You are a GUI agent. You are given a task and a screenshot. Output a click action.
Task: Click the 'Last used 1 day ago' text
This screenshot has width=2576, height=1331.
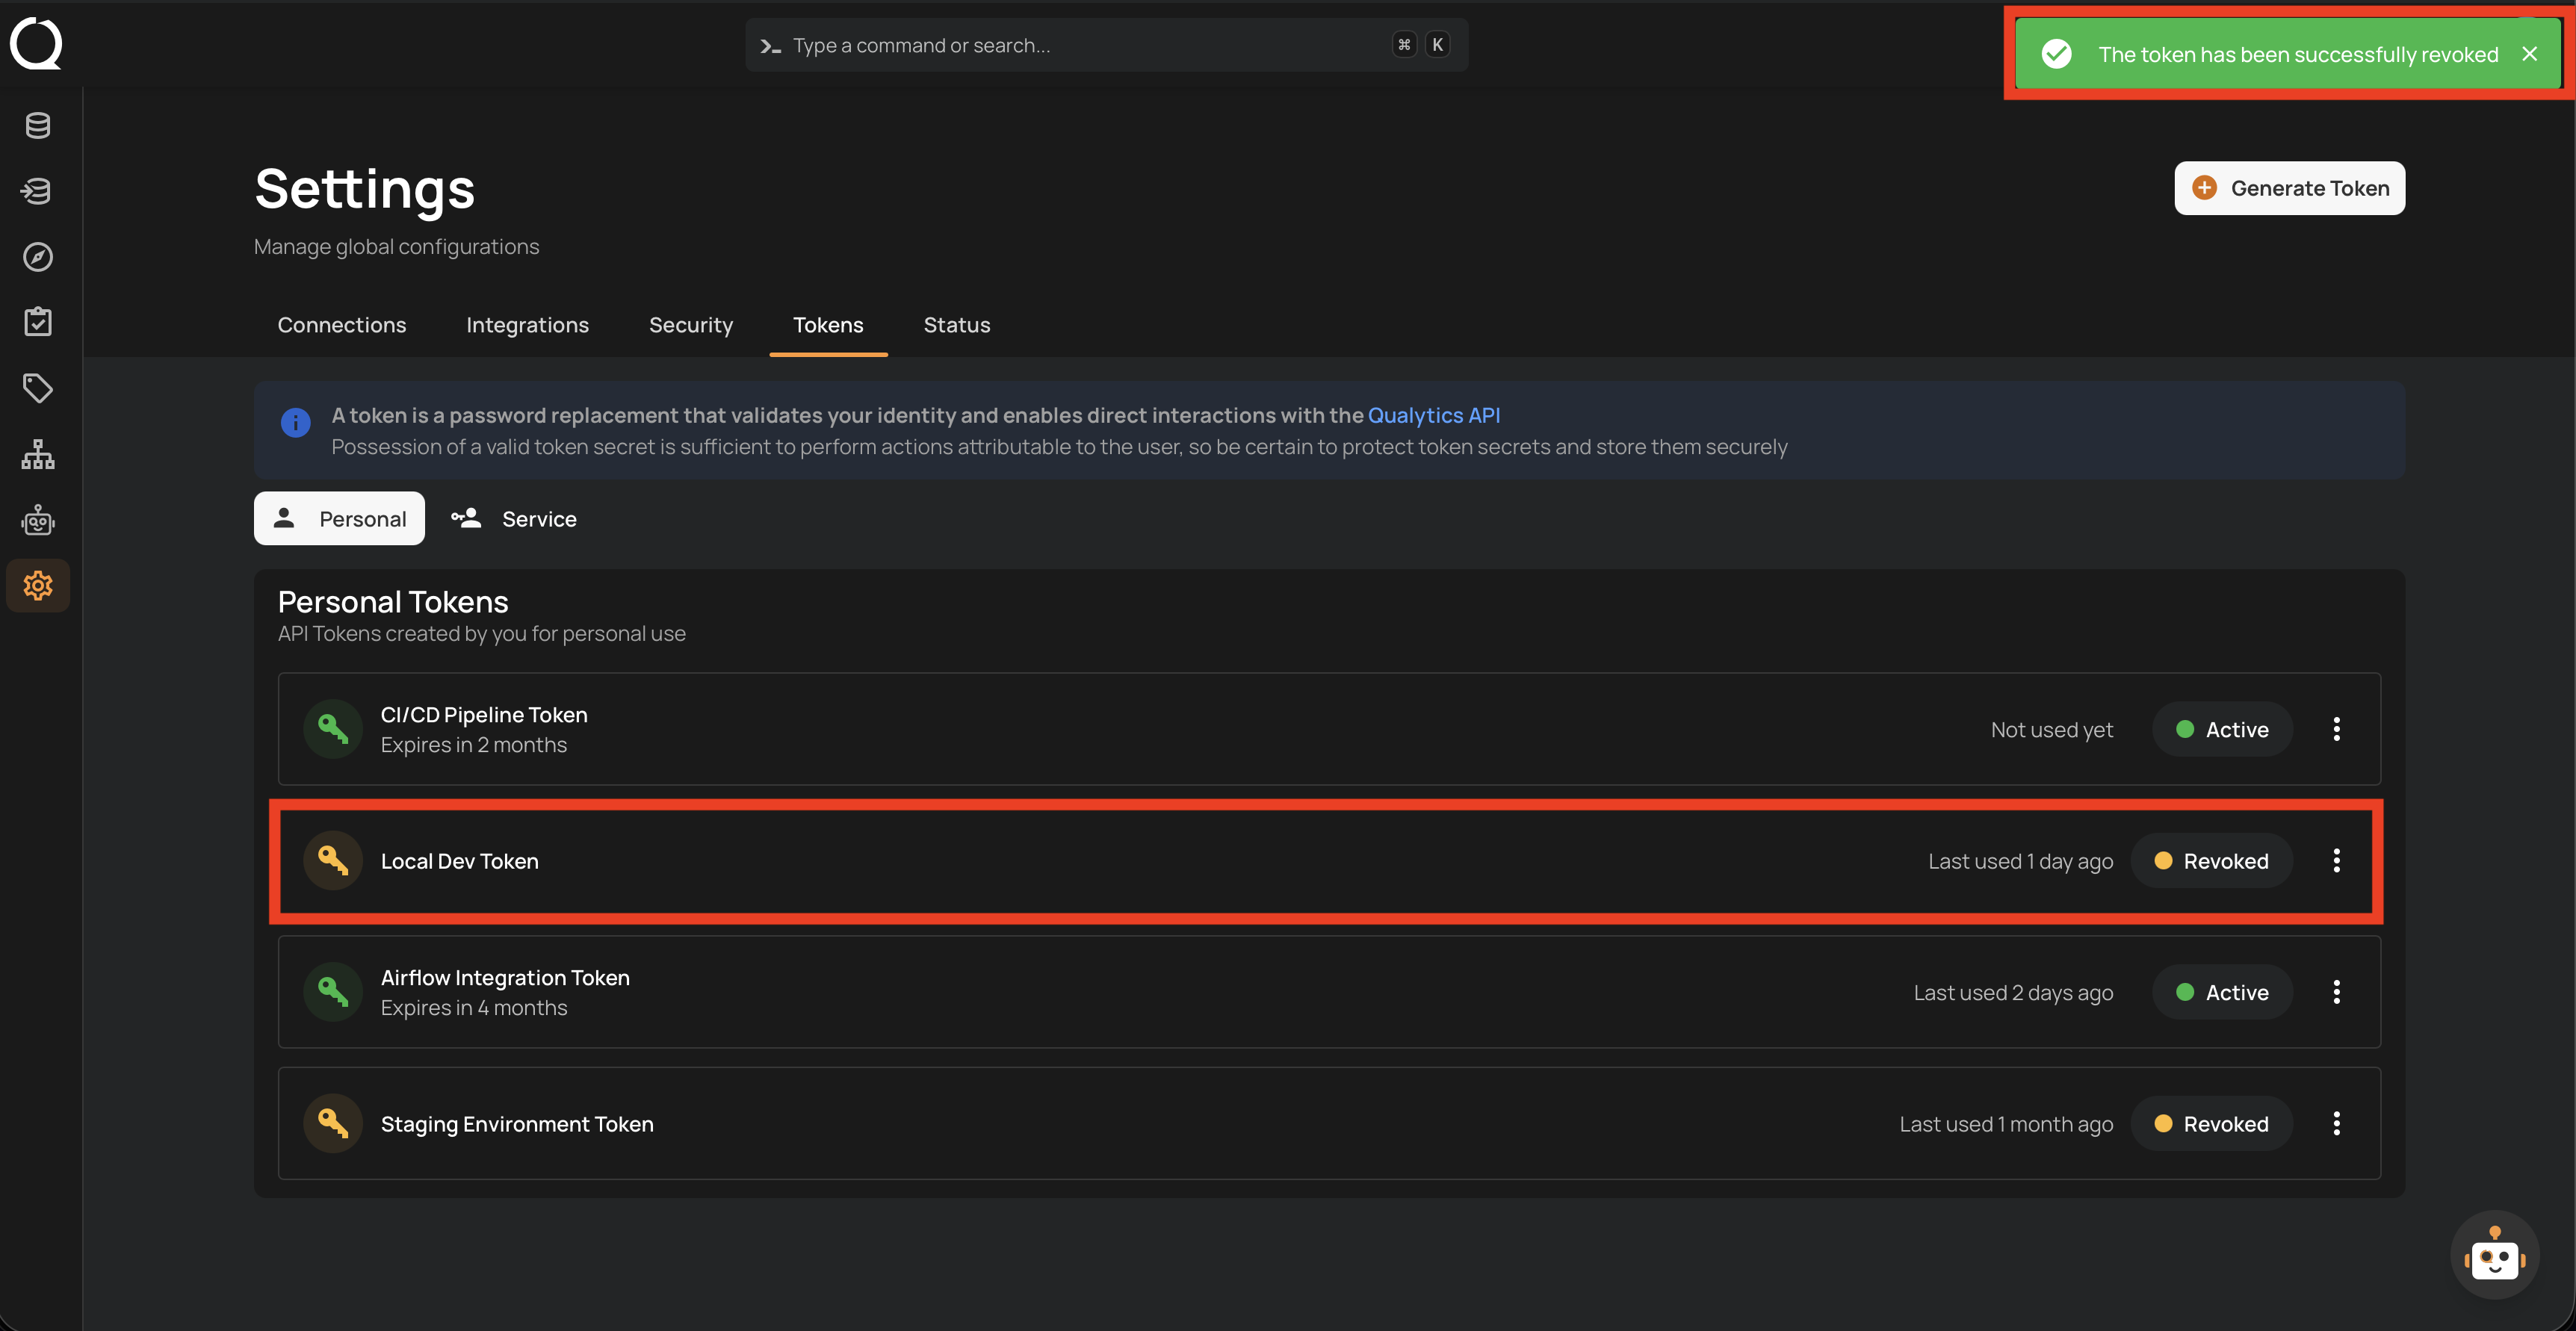2020,861
